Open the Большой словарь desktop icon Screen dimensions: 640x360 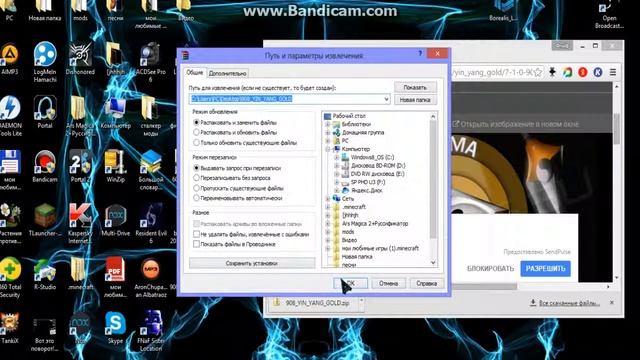point(151,170)
